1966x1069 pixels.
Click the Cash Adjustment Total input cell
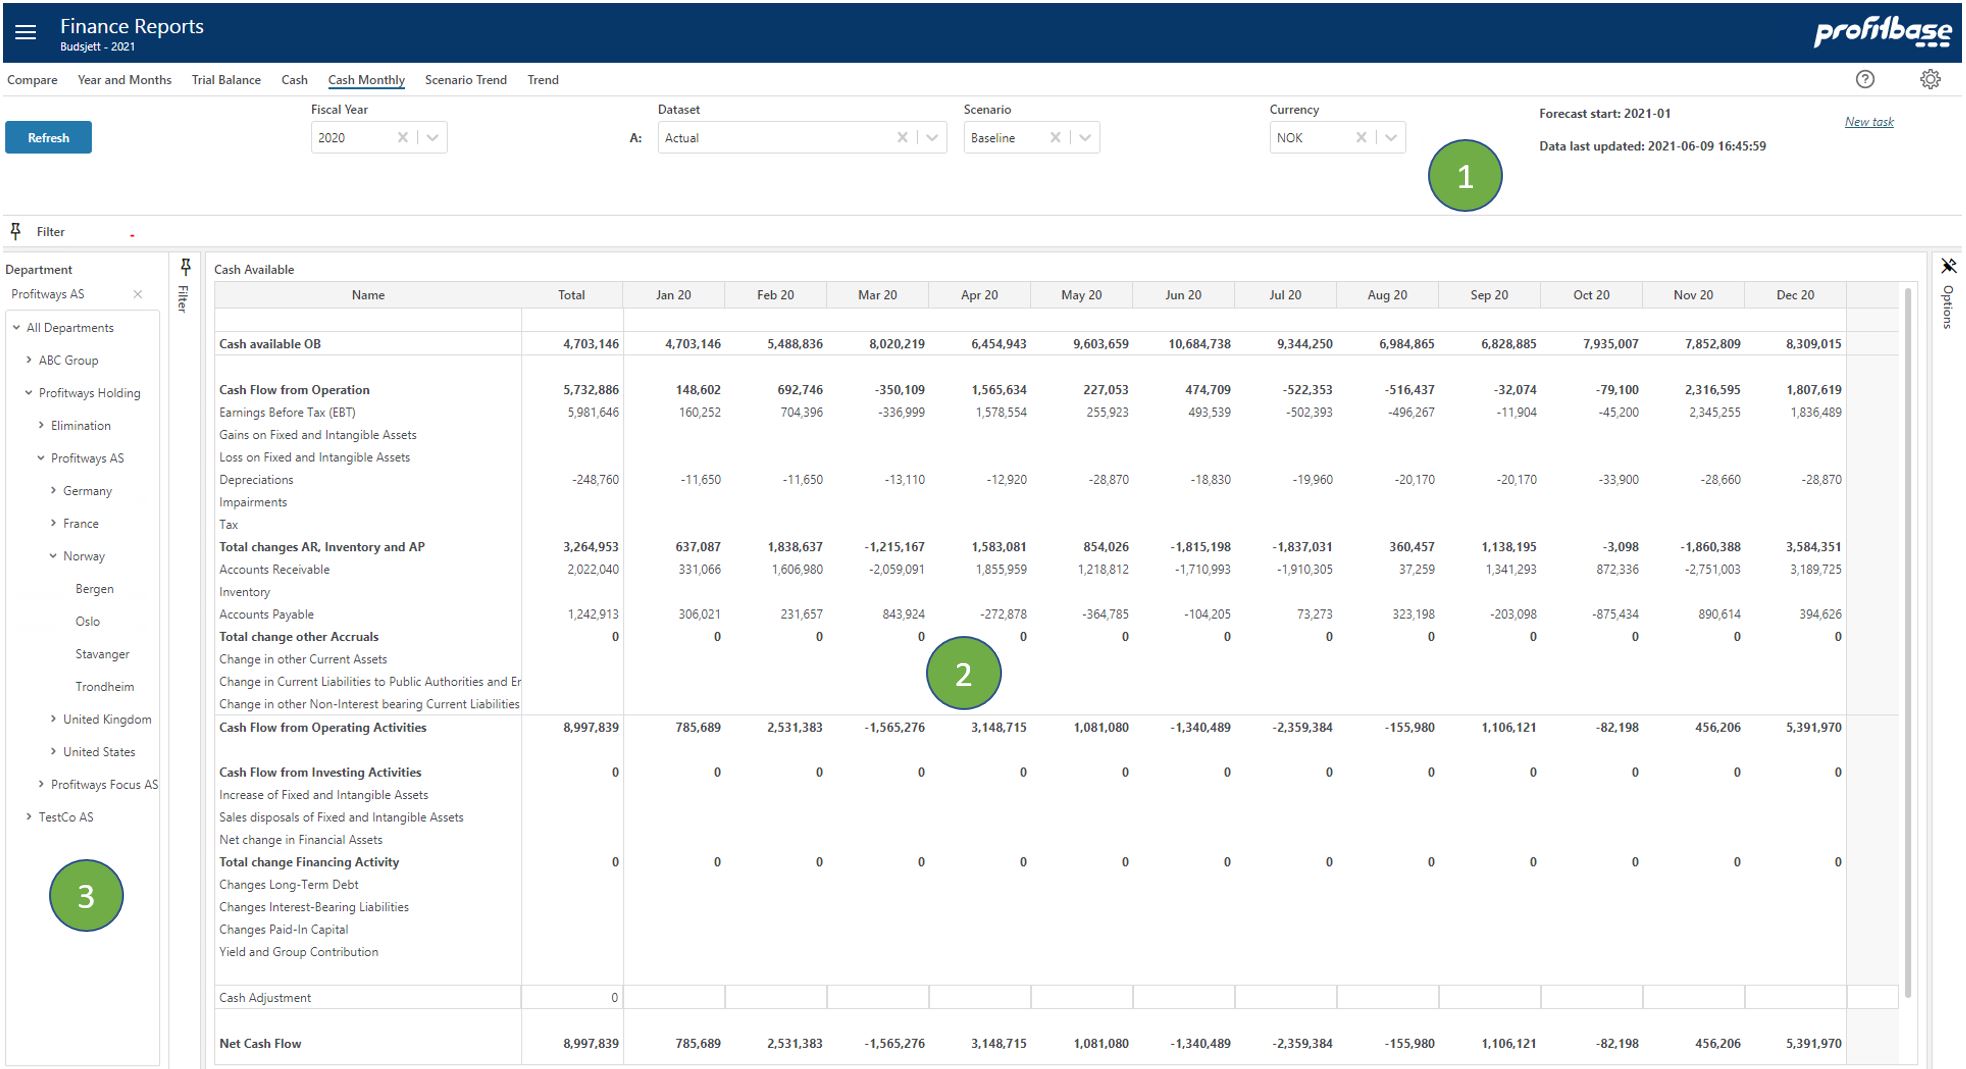click(x=571, y=998)
